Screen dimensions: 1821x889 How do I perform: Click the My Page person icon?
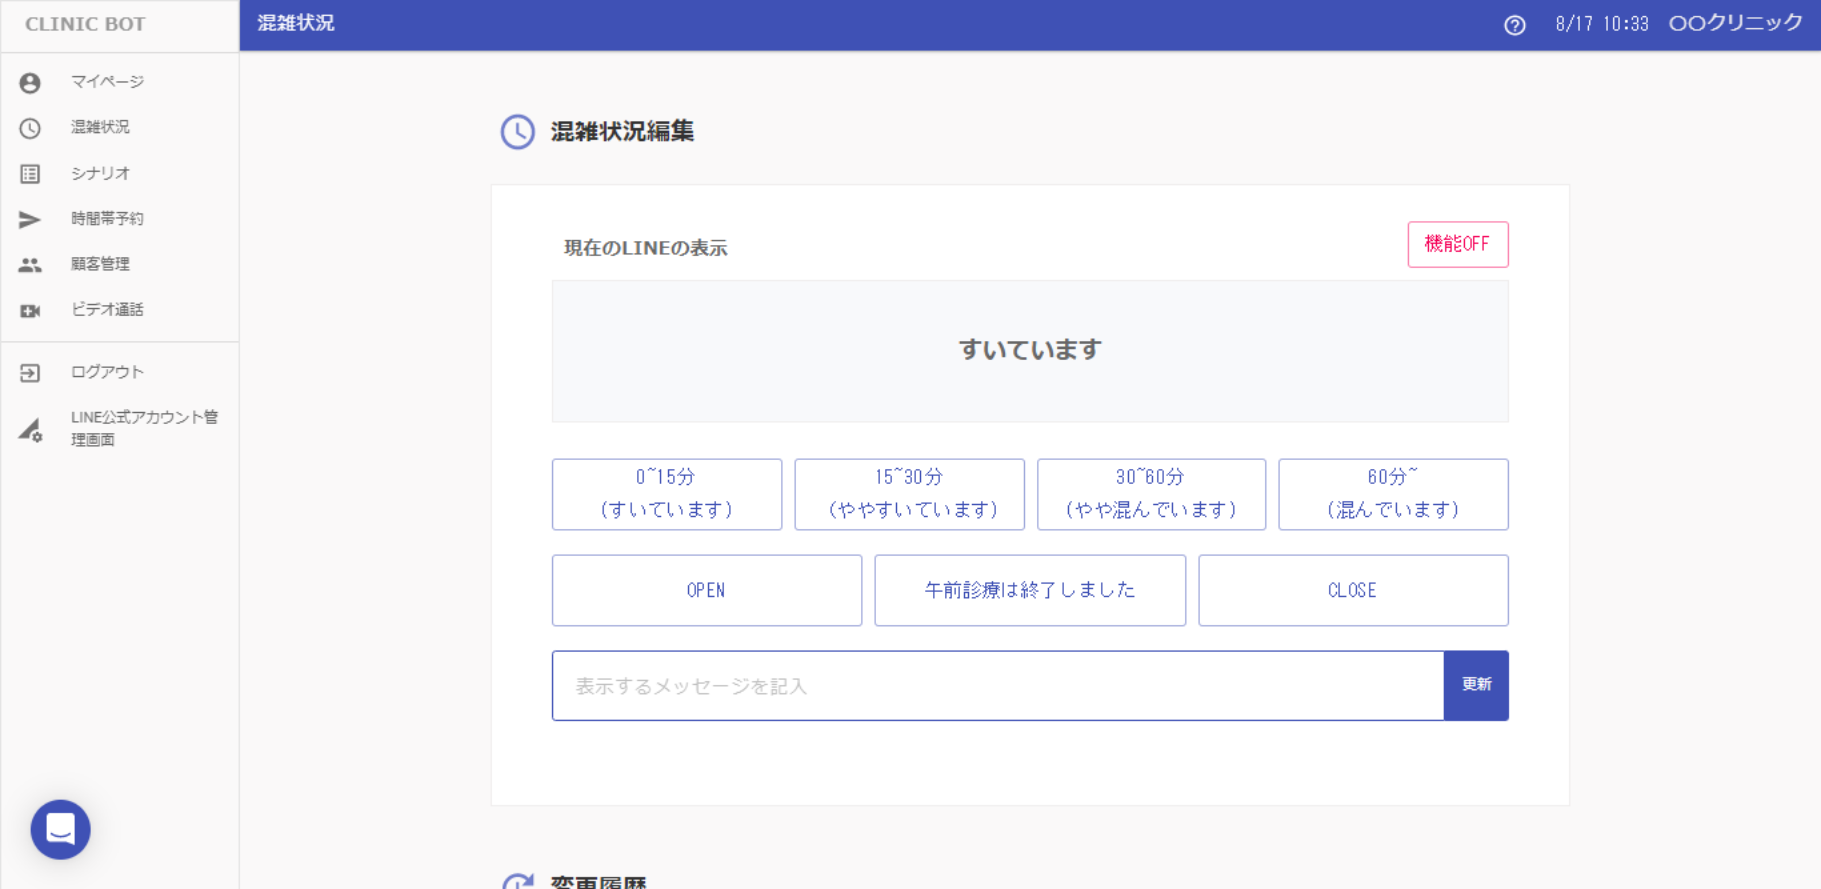click(x=30, y=83)
